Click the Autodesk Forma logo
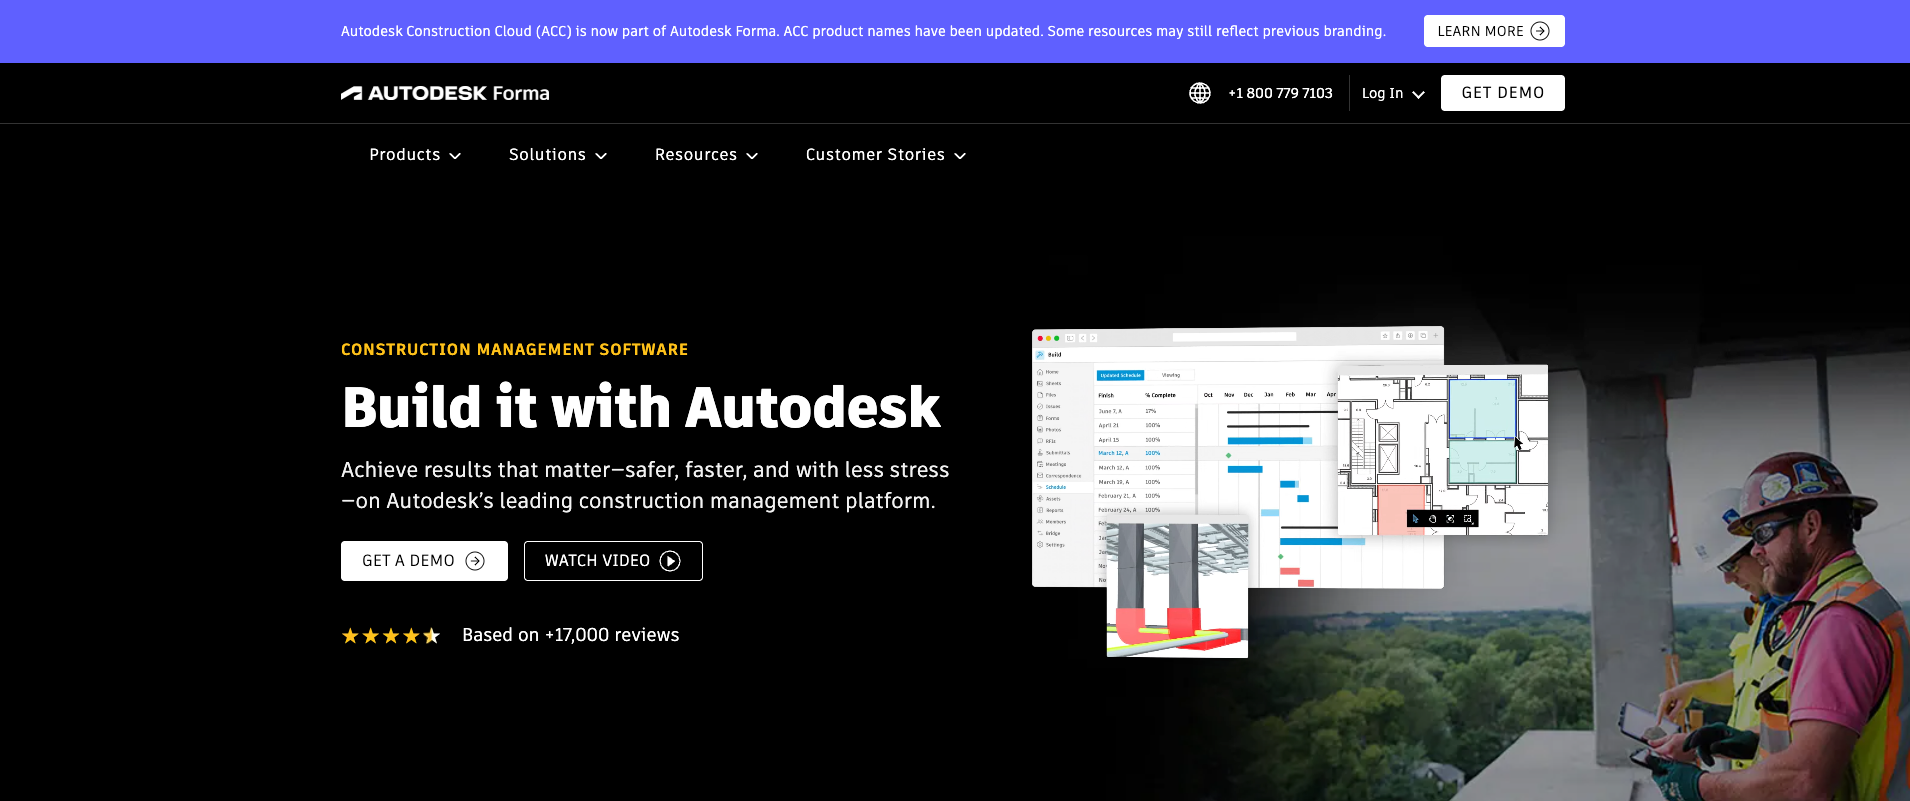The width and height of the screenshot is (1910, 801). [445, 93]
